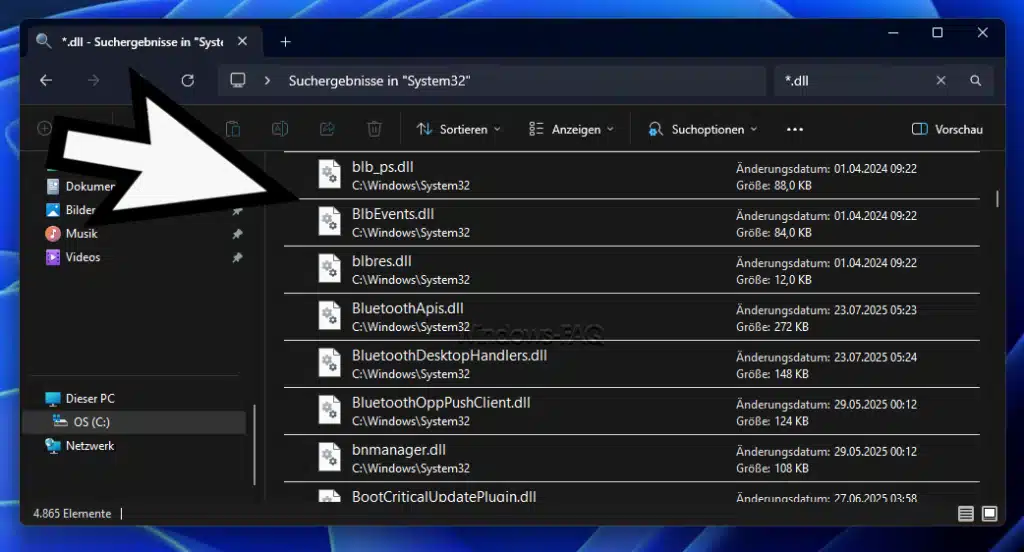The width and height of the screenshot is (1024, 552).
Task: Click the BluetoothApis.dll file icon
Action: pyautogui.click(x=329, y=316)
